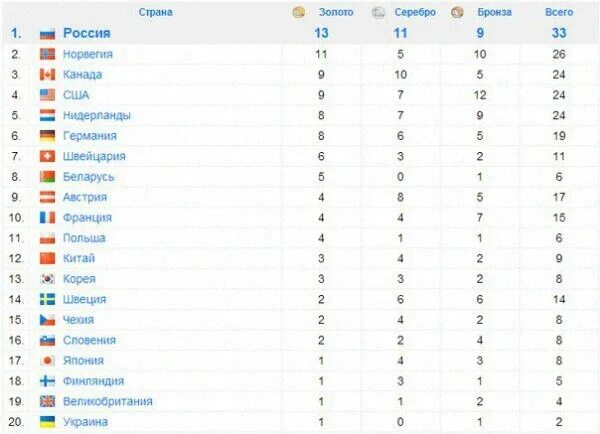Open the Нидерланды country link

click(x=97, y=115)
